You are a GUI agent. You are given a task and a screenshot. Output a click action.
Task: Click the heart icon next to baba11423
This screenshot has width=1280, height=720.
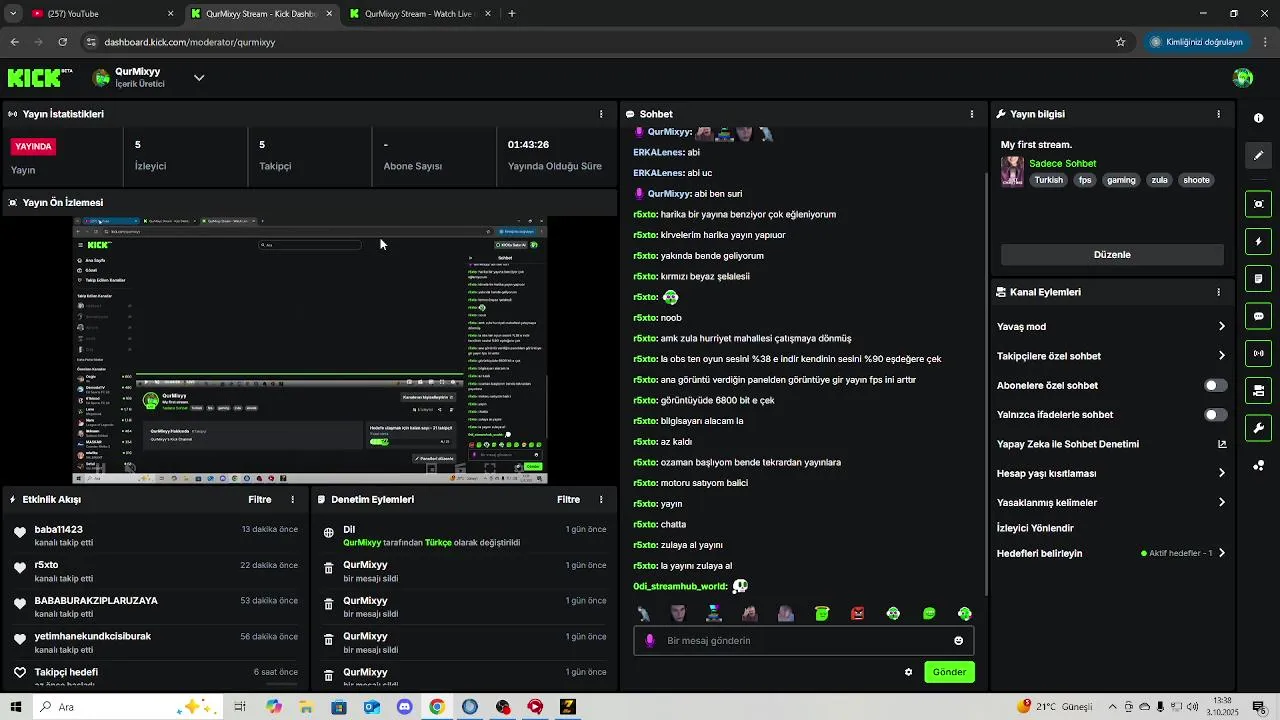[x=20, y=532]
